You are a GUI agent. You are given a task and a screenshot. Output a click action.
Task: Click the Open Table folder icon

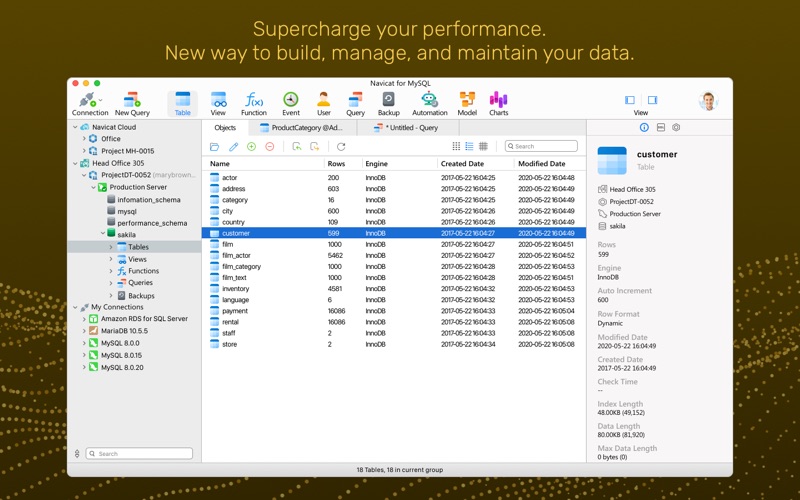pyautogui.click(x=214, y=147)
